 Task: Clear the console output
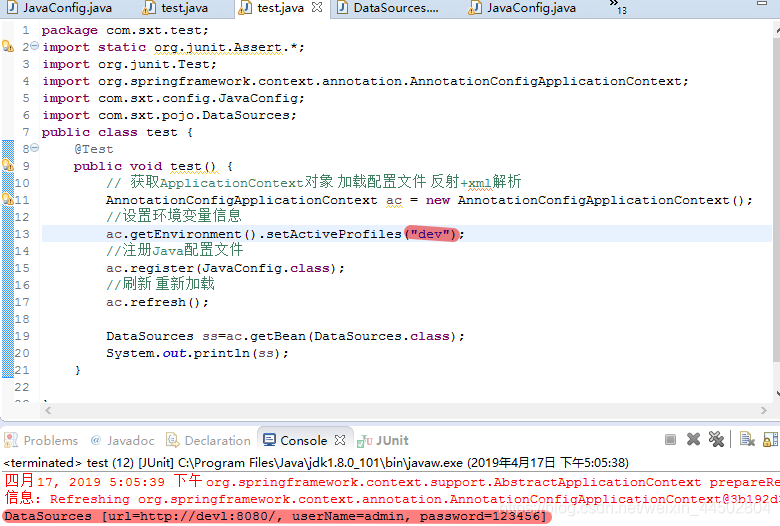[x=747, y=439]
